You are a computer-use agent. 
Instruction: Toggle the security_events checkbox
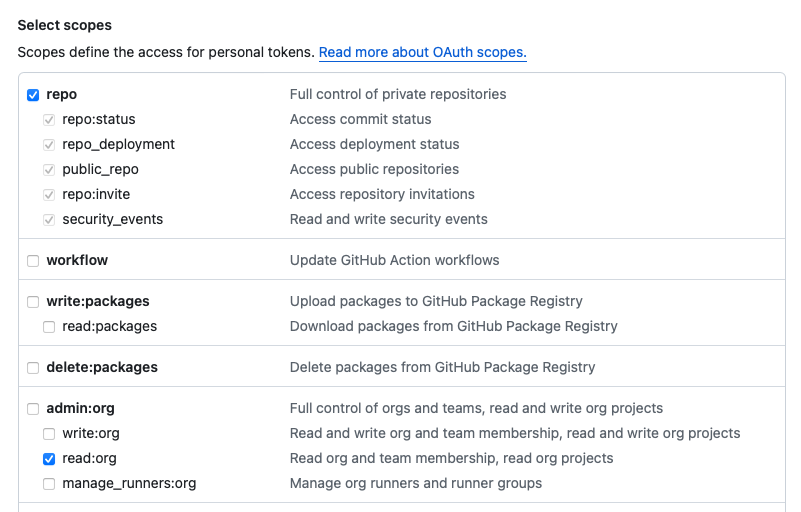49,220
